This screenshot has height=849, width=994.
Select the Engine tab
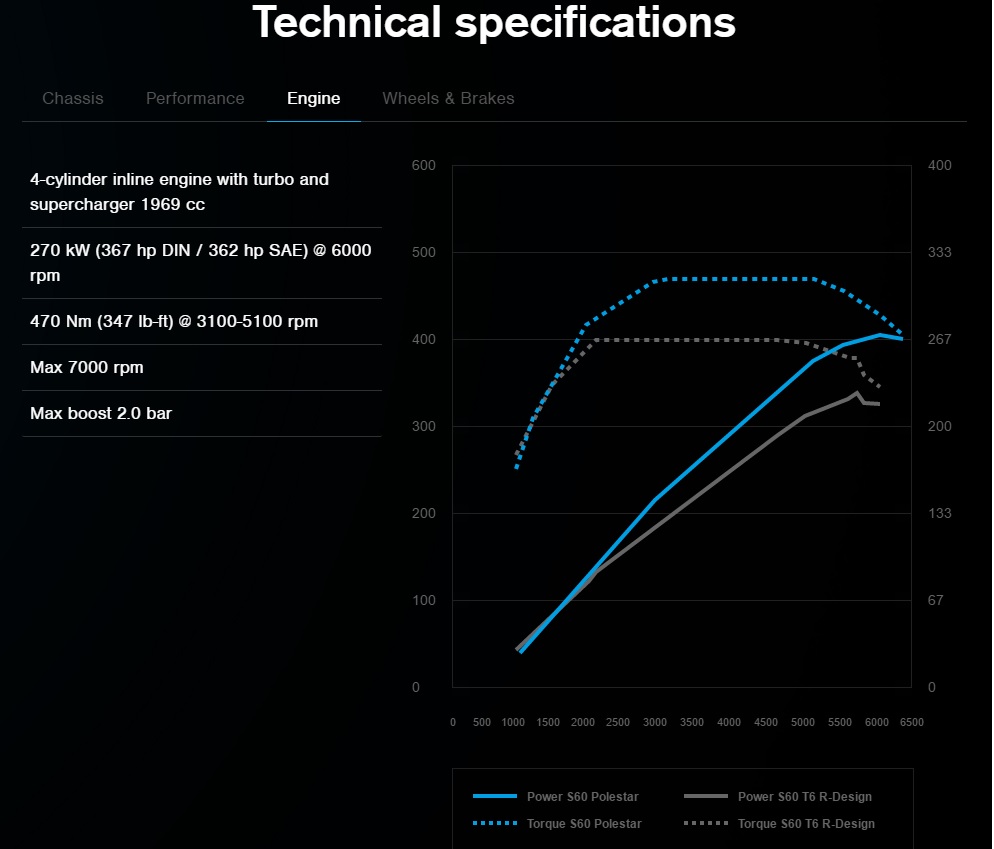(x=314, y=98)
